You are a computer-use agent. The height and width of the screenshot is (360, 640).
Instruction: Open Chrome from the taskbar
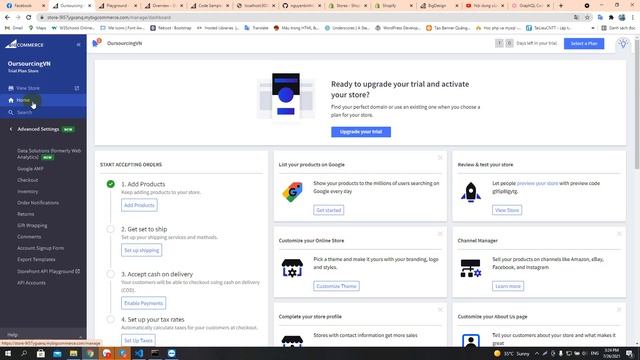(x=90, y=353)
